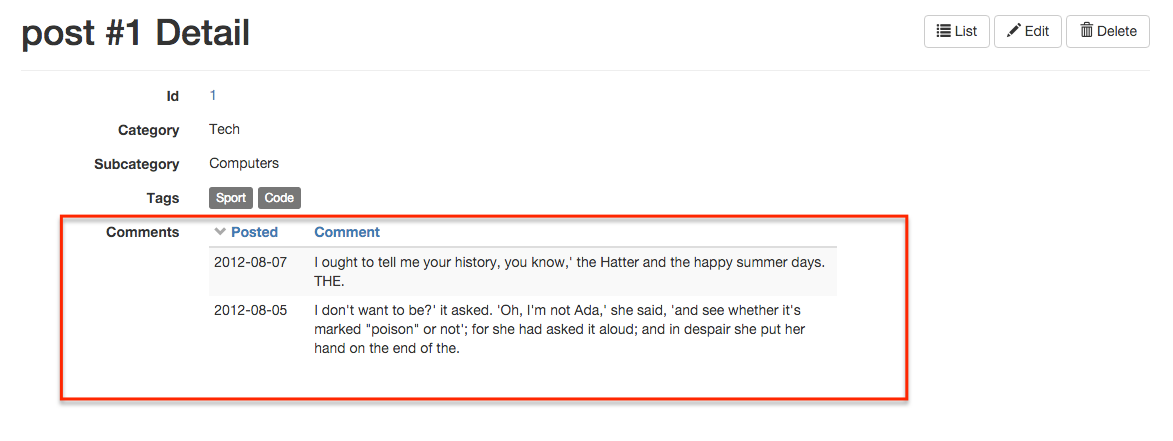Click the comment text mentioning the Hatter
This screenshot has width=1173, height=441.
(x=569, y=262)
